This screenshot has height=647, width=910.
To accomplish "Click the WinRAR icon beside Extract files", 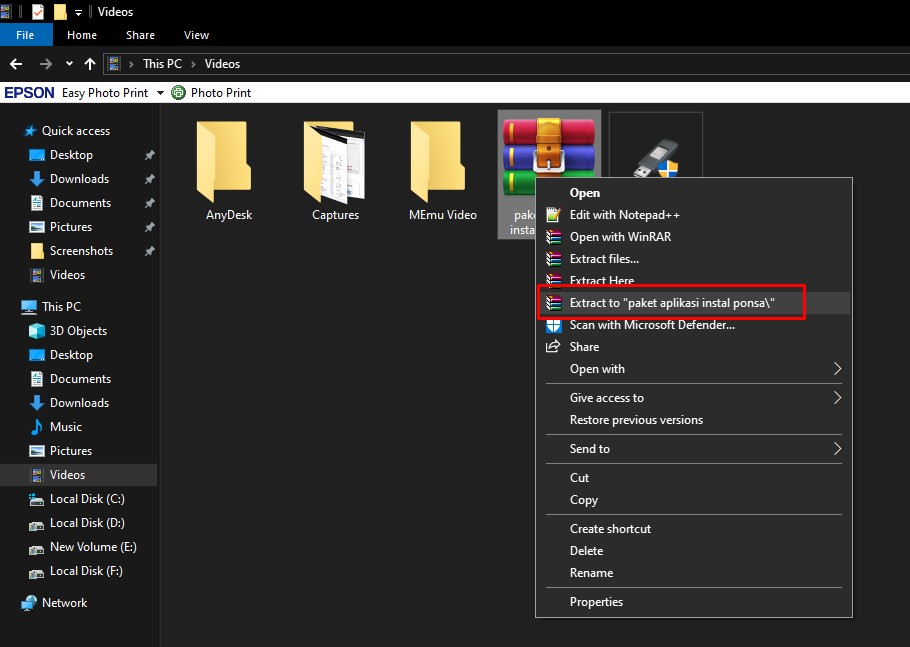I will (x=554, y=259).
